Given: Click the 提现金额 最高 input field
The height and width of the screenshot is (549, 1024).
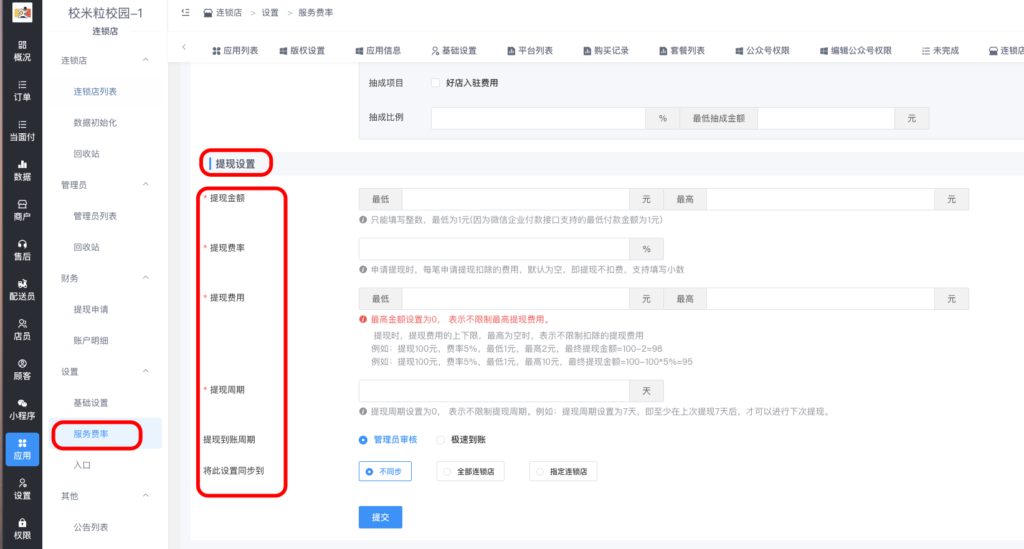Looking at the screenshot, I should point(820,199).
